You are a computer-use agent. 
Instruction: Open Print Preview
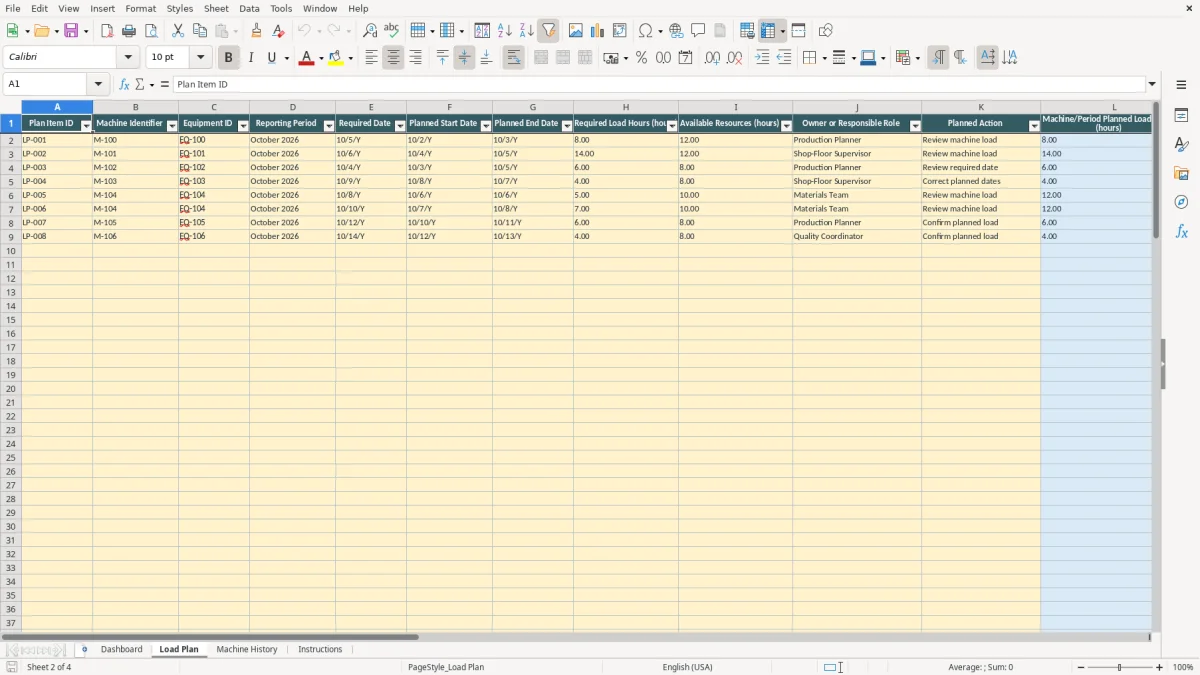(x=151, y=30)
